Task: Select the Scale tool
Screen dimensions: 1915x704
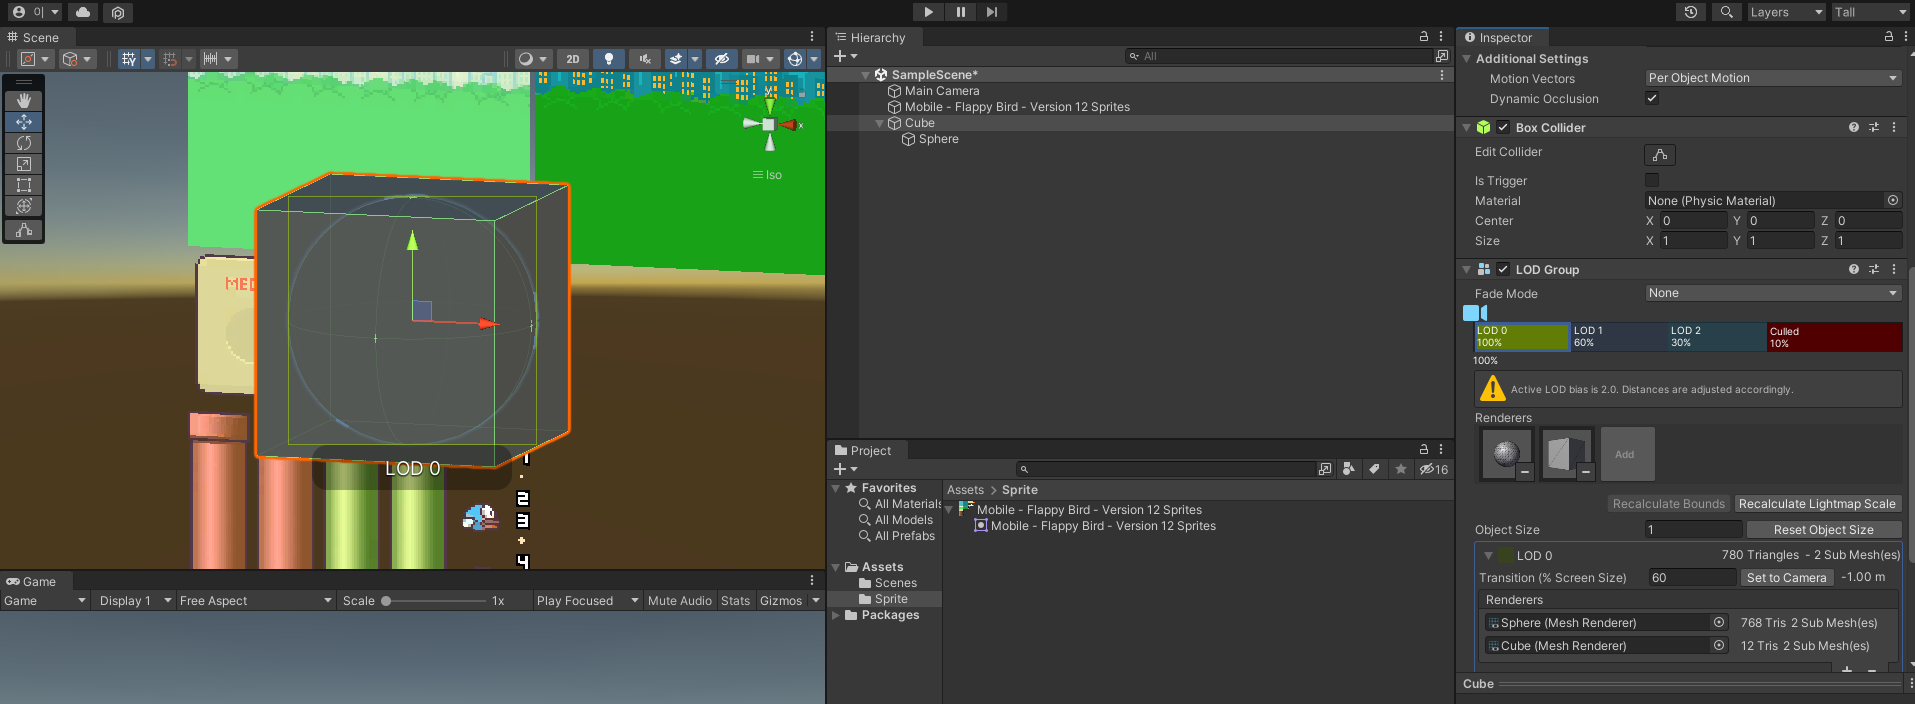Action: click(x=24, y=164)
